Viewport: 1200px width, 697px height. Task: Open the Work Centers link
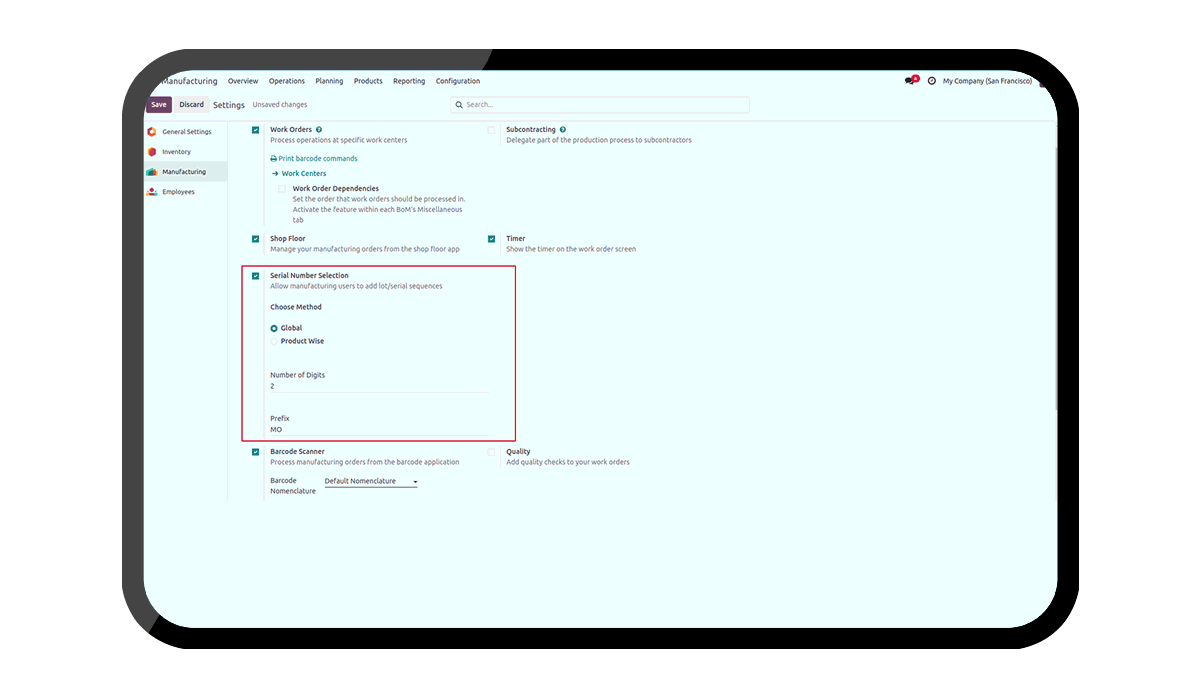pyautogui.click(x=304, y=174)
